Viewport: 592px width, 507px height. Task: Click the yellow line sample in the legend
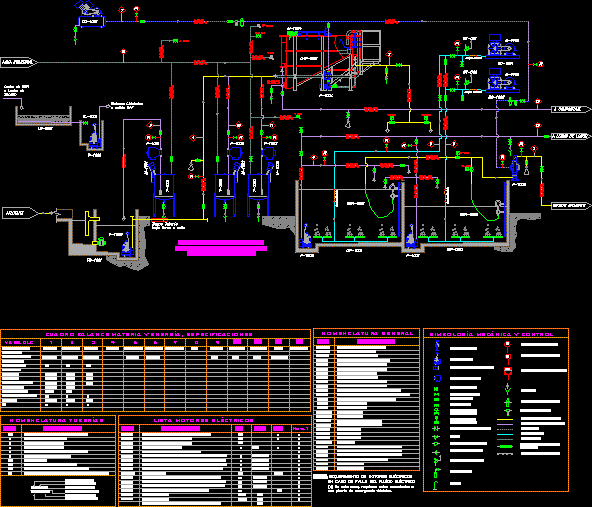[505, 419]
